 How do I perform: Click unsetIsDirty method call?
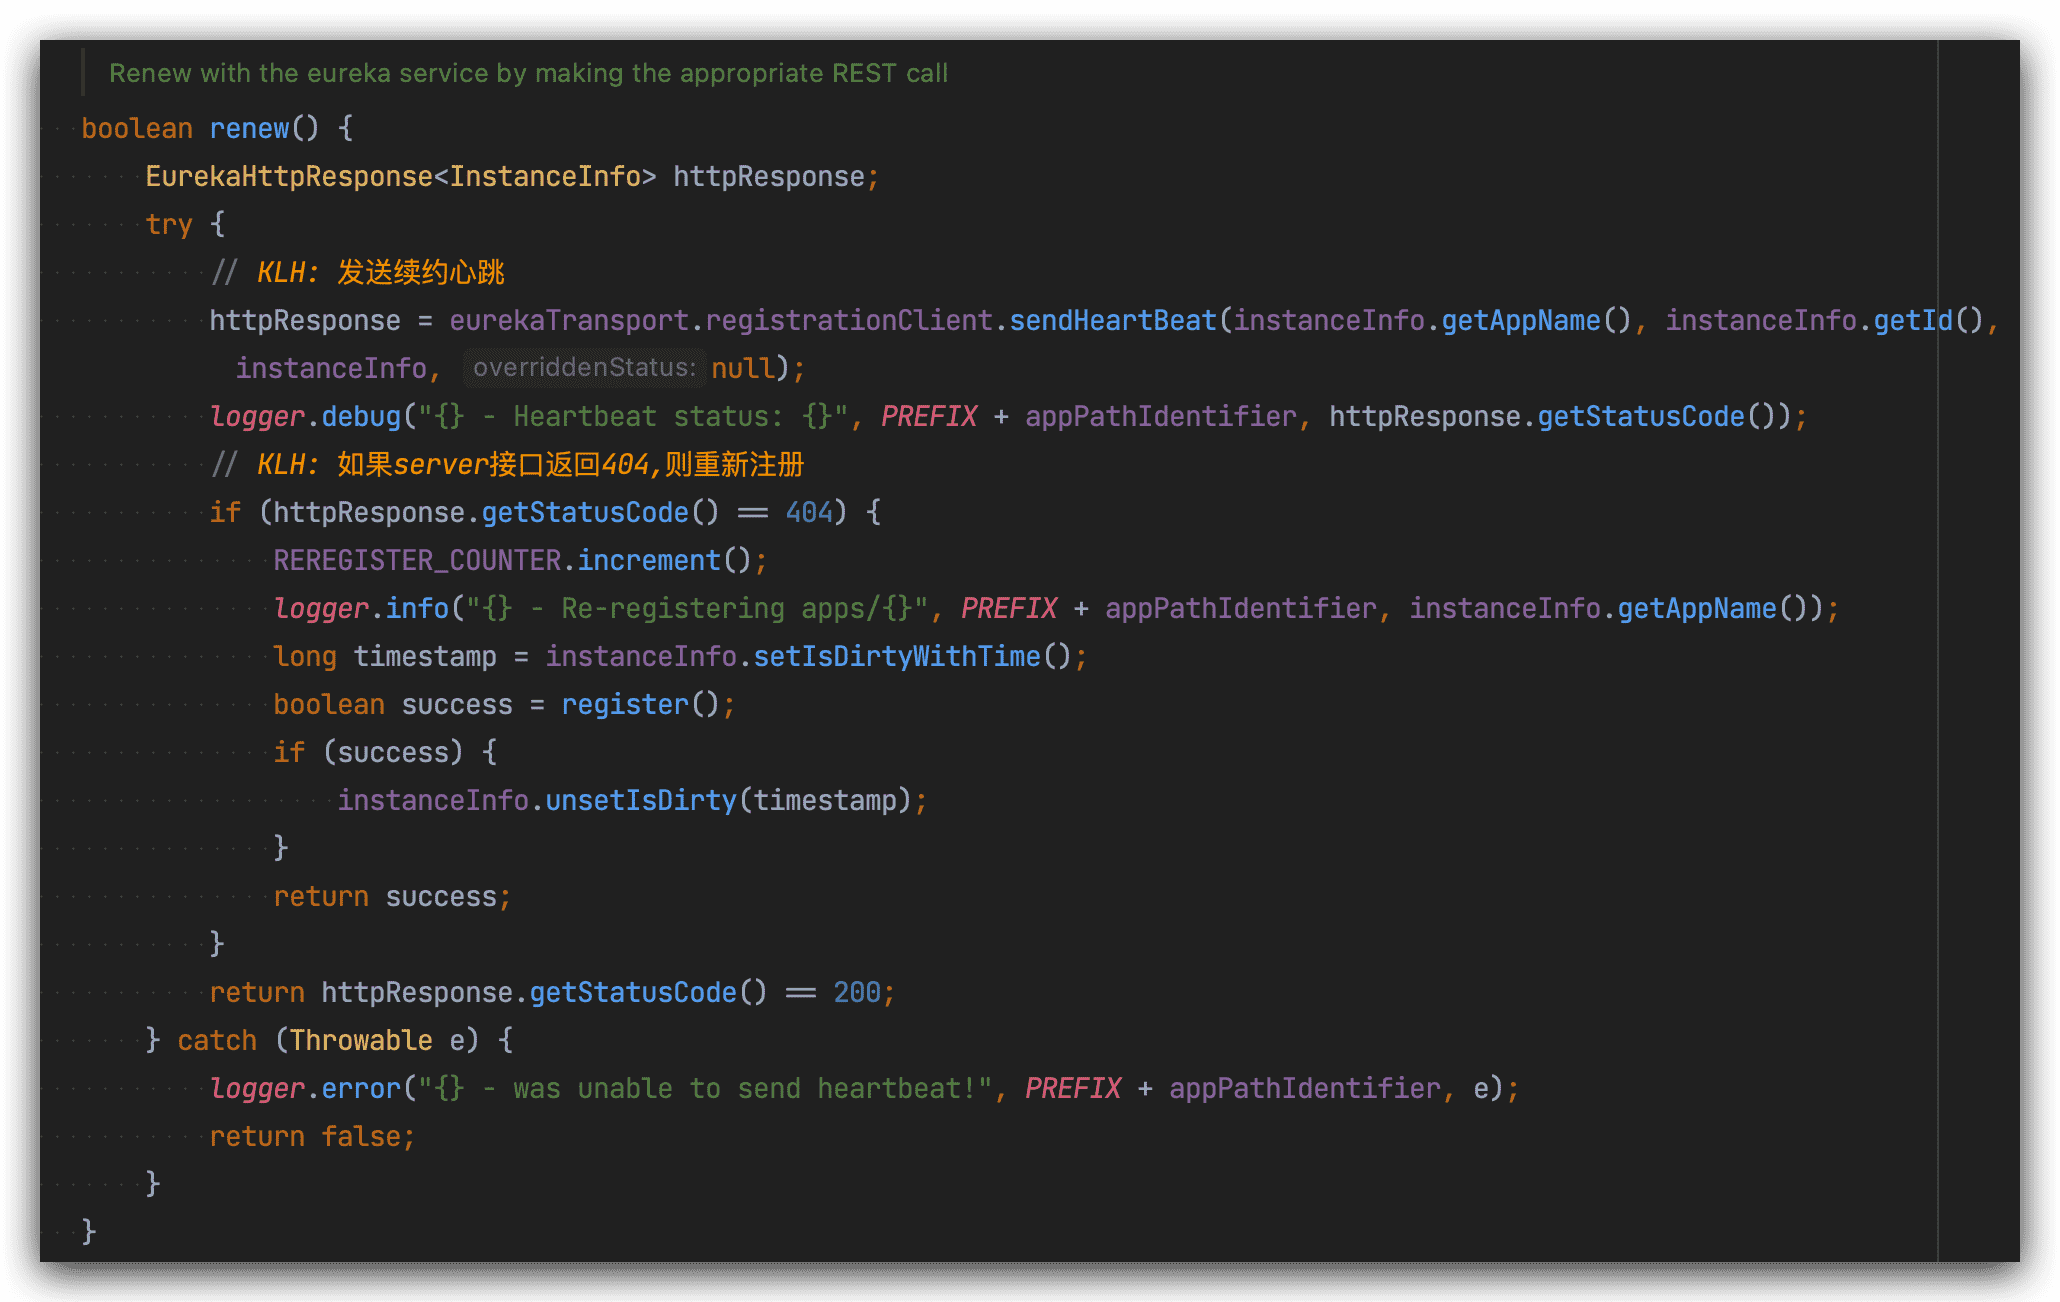pos(640,800)
